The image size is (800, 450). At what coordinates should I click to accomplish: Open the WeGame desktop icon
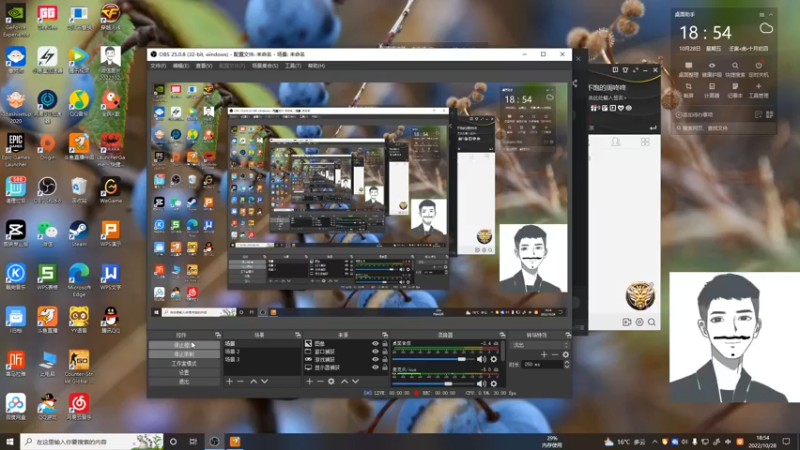[110, 190]
